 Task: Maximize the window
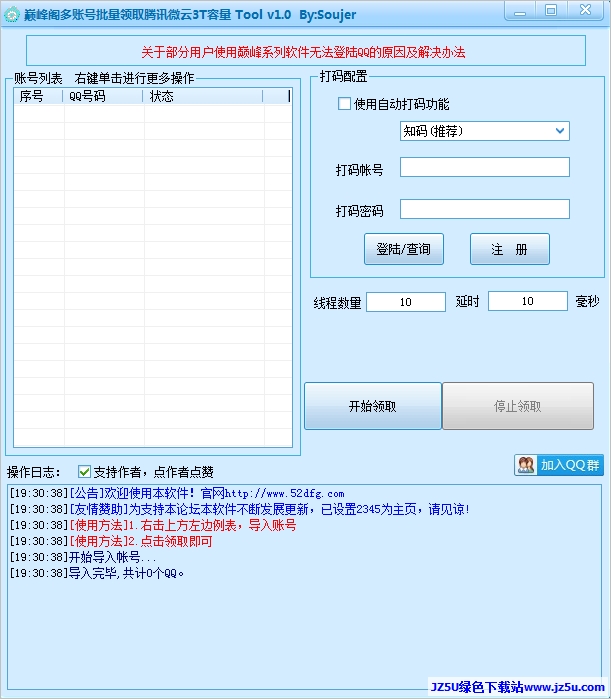551,10
